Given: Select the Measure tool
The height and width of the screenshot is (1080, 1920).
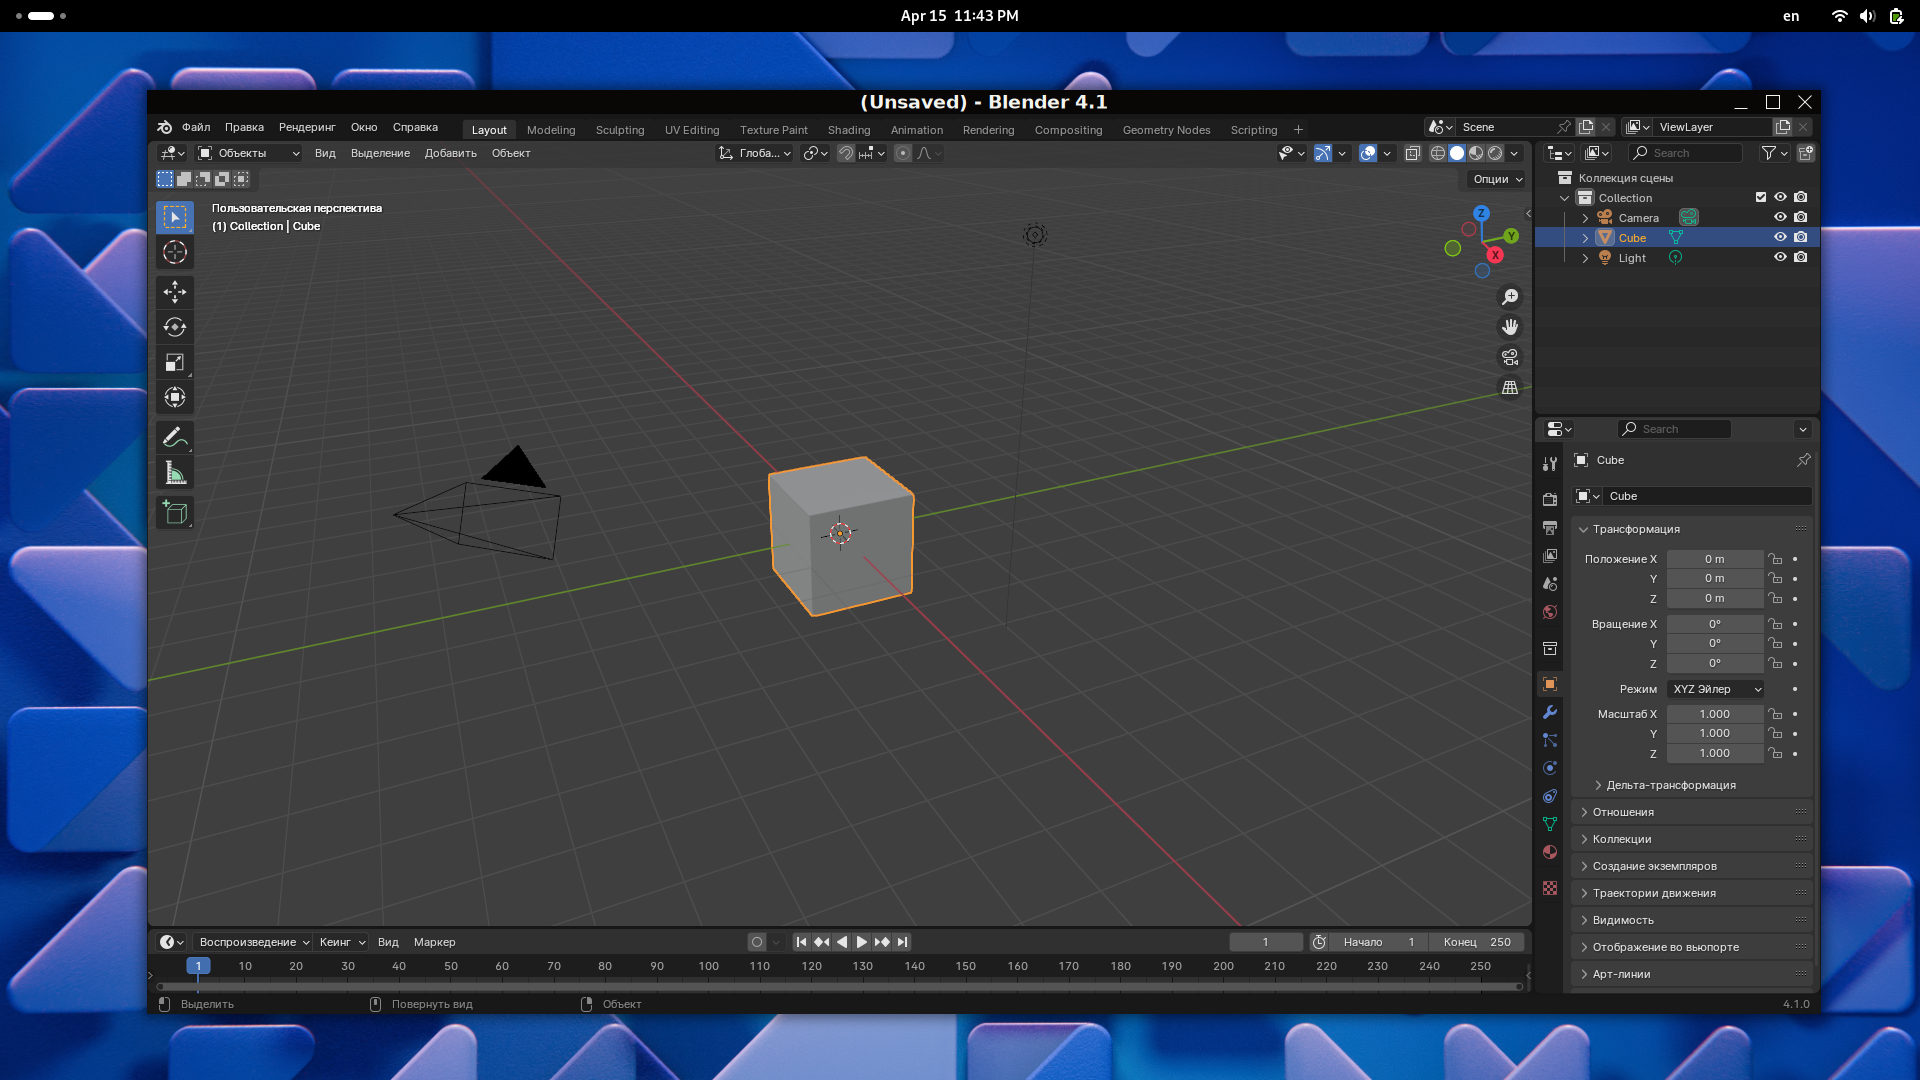Looking at the screenshot, I should coord(175,473).
